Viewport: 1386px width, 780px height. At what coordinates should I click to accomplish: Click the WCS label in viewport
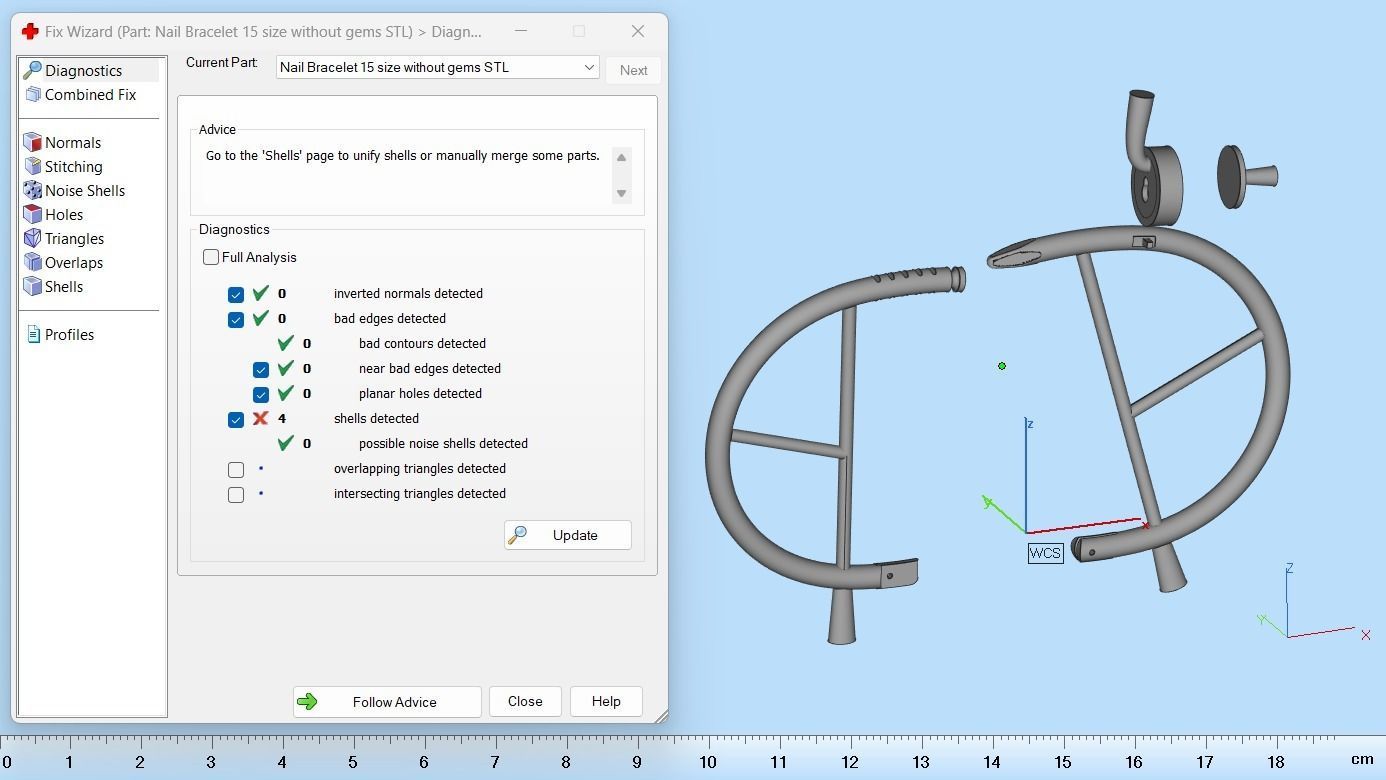coord(1045,553)
